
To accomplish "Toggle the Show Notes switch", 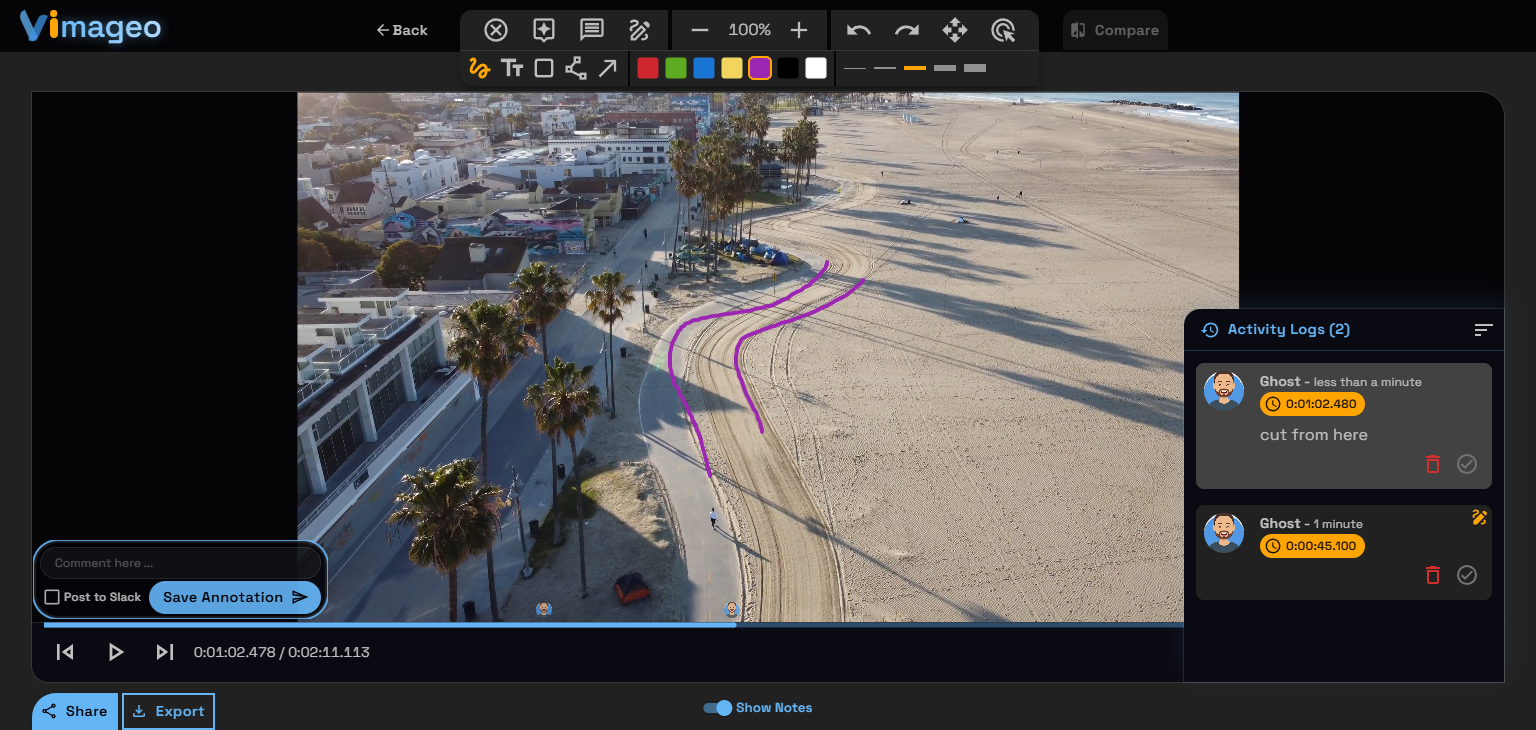I will pos(718,708).
